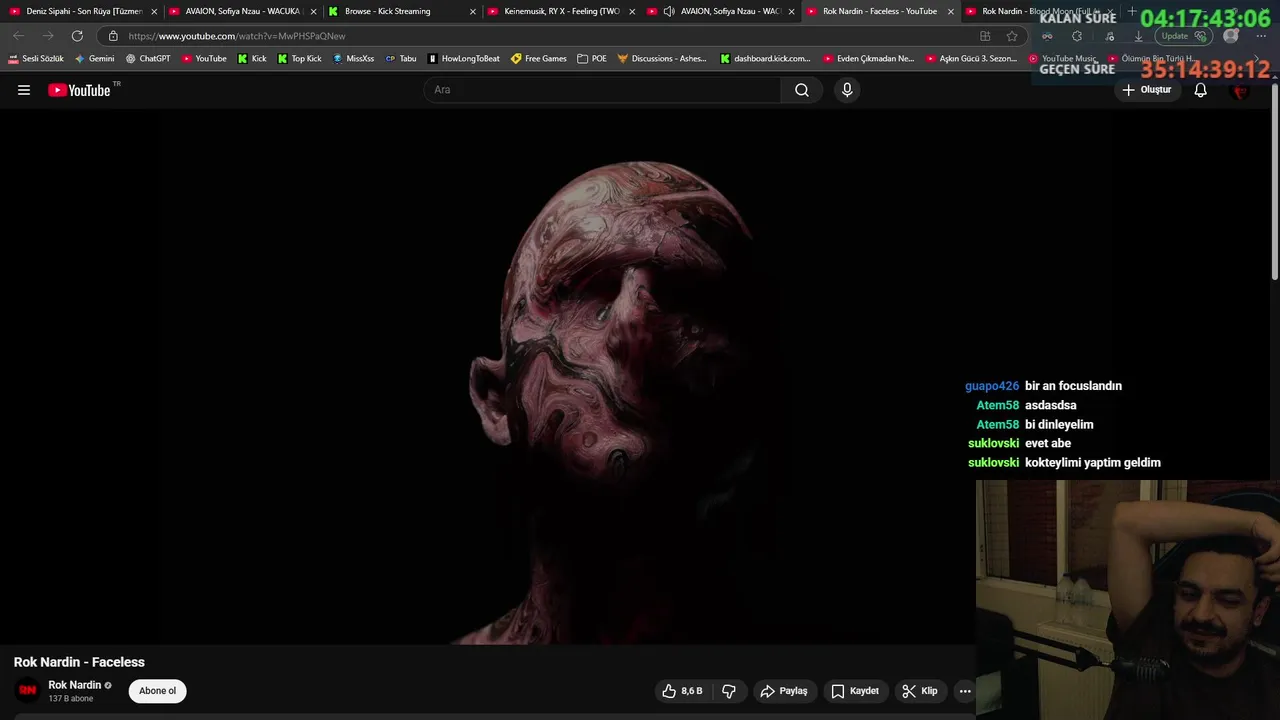The height and width of the screenshot is (720, 1280).
Task: Open the Rok Nardin channel name link
Action: click(75, 685)
